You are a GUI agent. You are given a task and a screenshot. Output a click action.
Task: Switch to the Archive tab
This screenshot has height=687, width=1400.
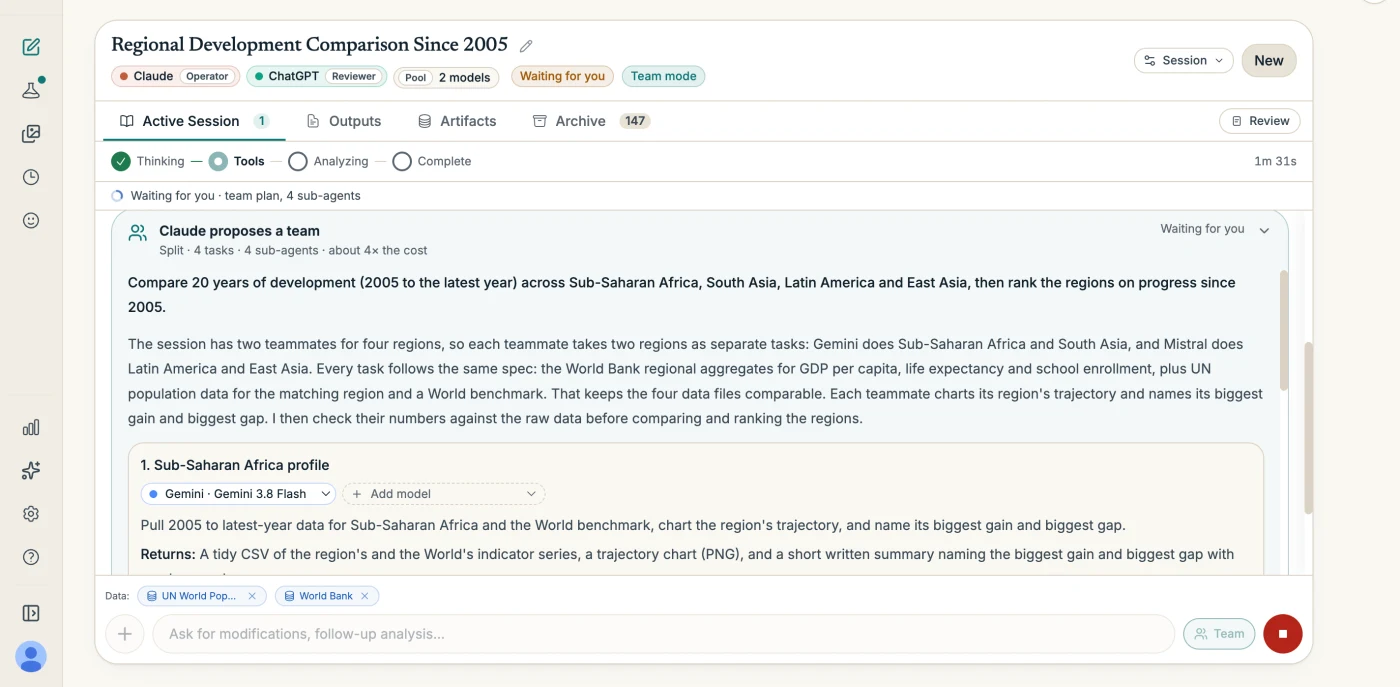590,121
